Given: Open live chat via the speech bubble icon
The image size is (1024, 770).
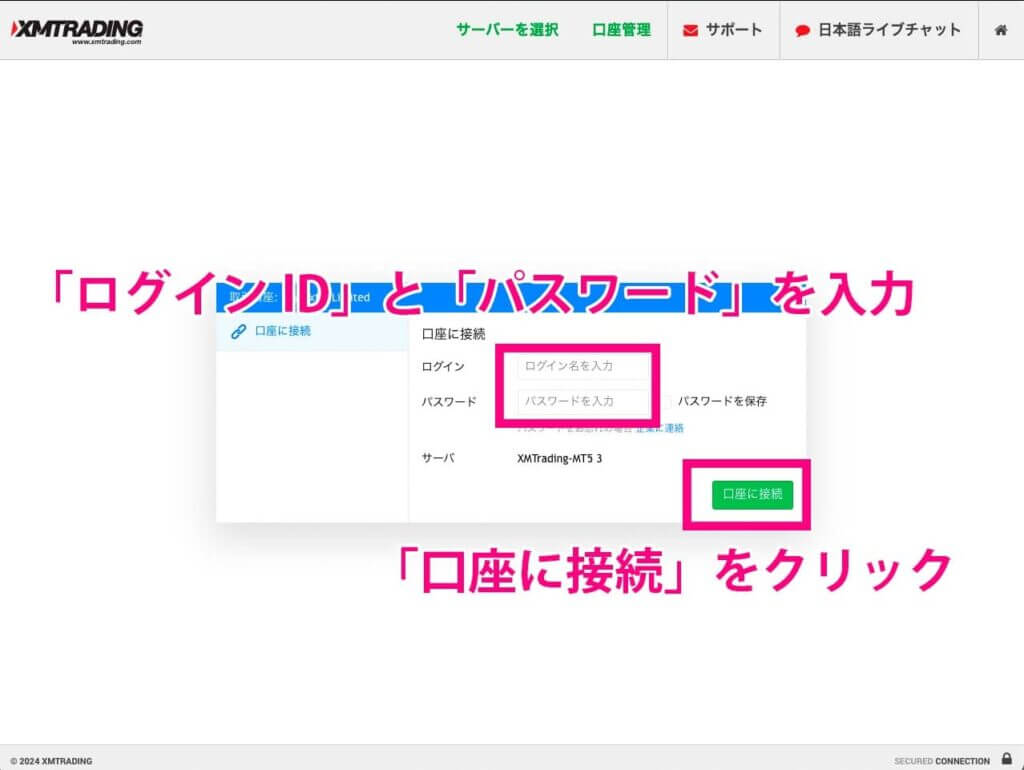Looking at the screenshot, I should click(x=801, y=30).
